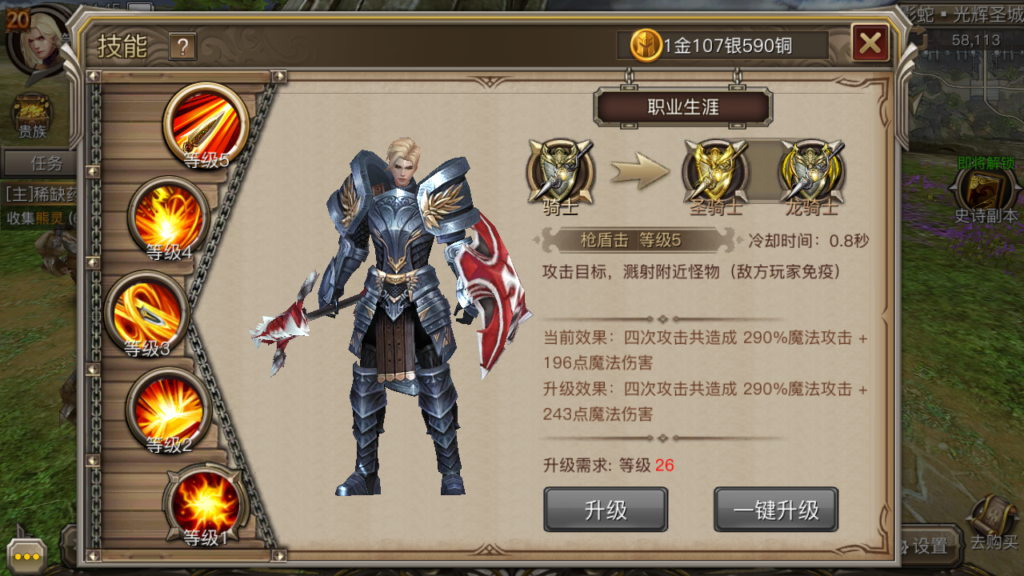The height and width of the screenshot is (576, 1024).
Task: Open the chat bubble button
Action: (27, 556)
